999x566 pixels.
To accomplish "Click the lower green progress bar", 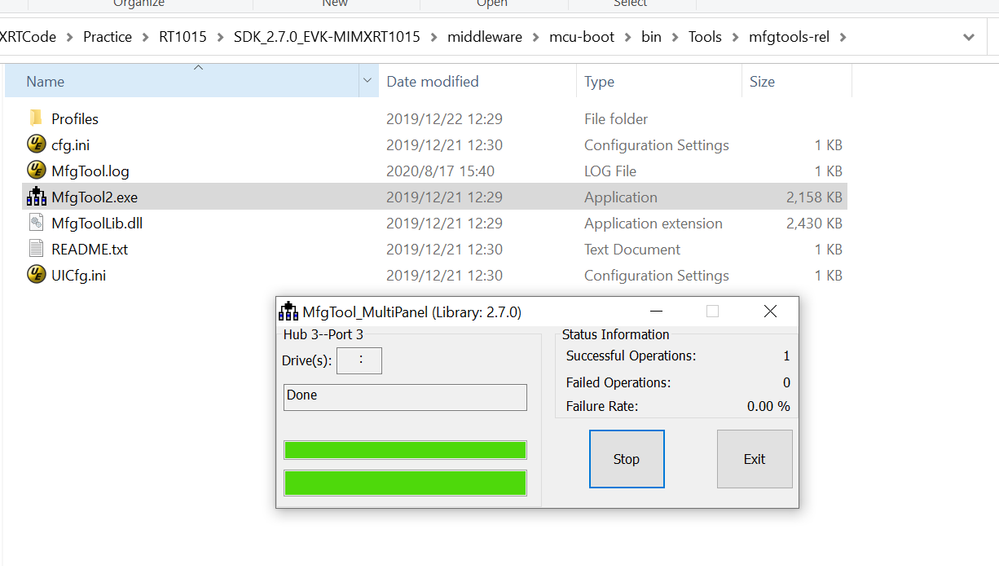I will point(405,483).
